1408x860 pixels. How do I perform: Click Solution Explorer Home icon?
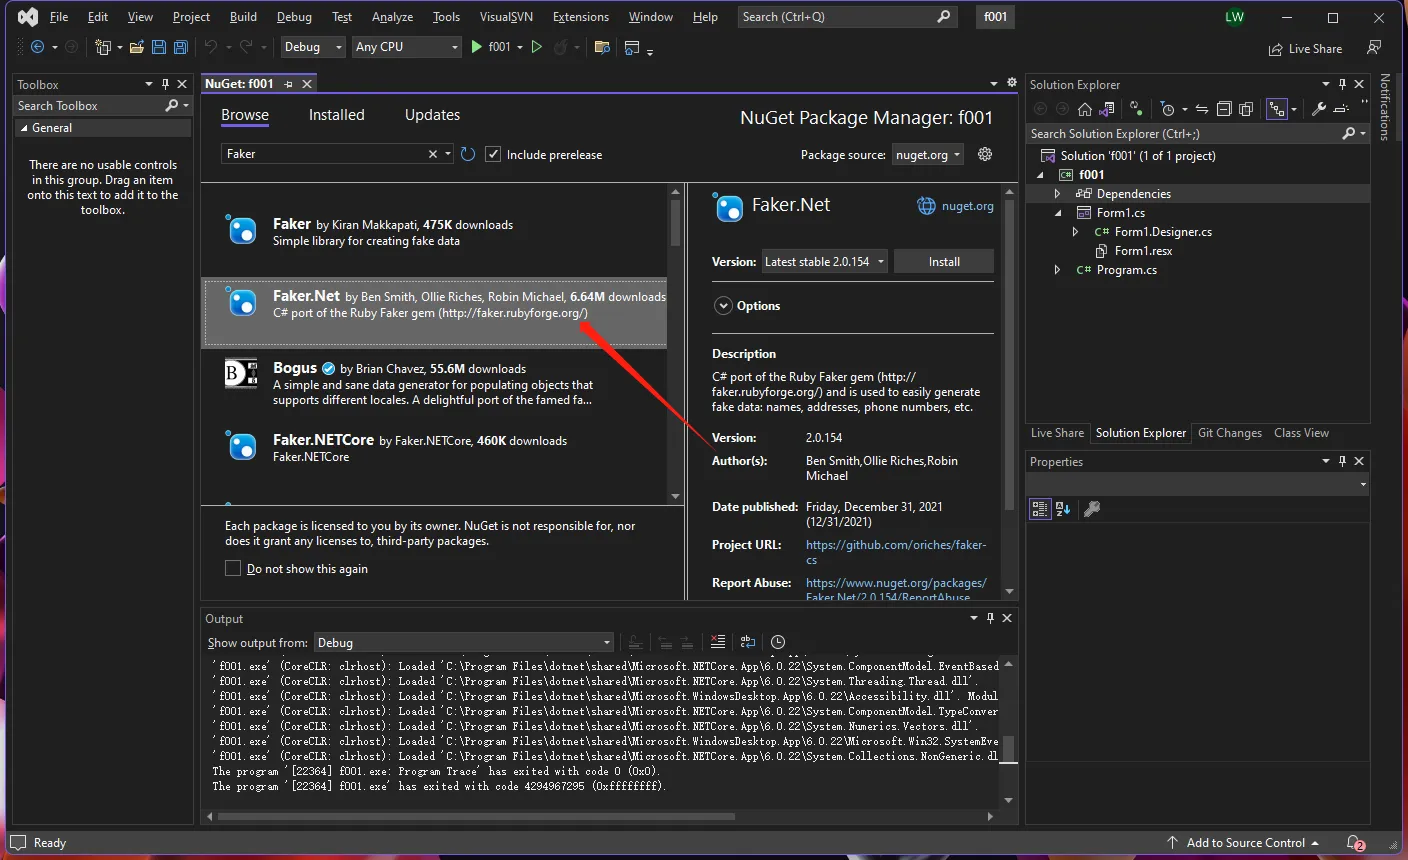tap(1085, 109)
